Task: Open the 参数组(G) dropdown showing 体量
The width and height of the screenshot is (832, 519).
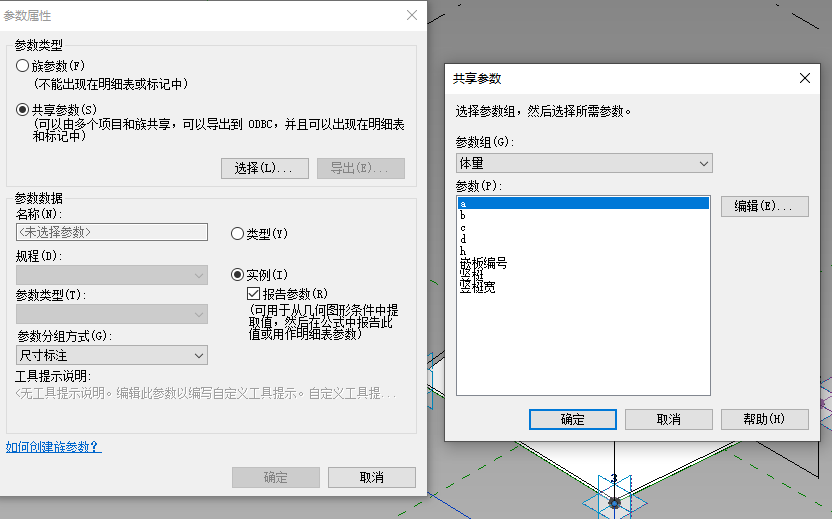Action: point(584,163)
